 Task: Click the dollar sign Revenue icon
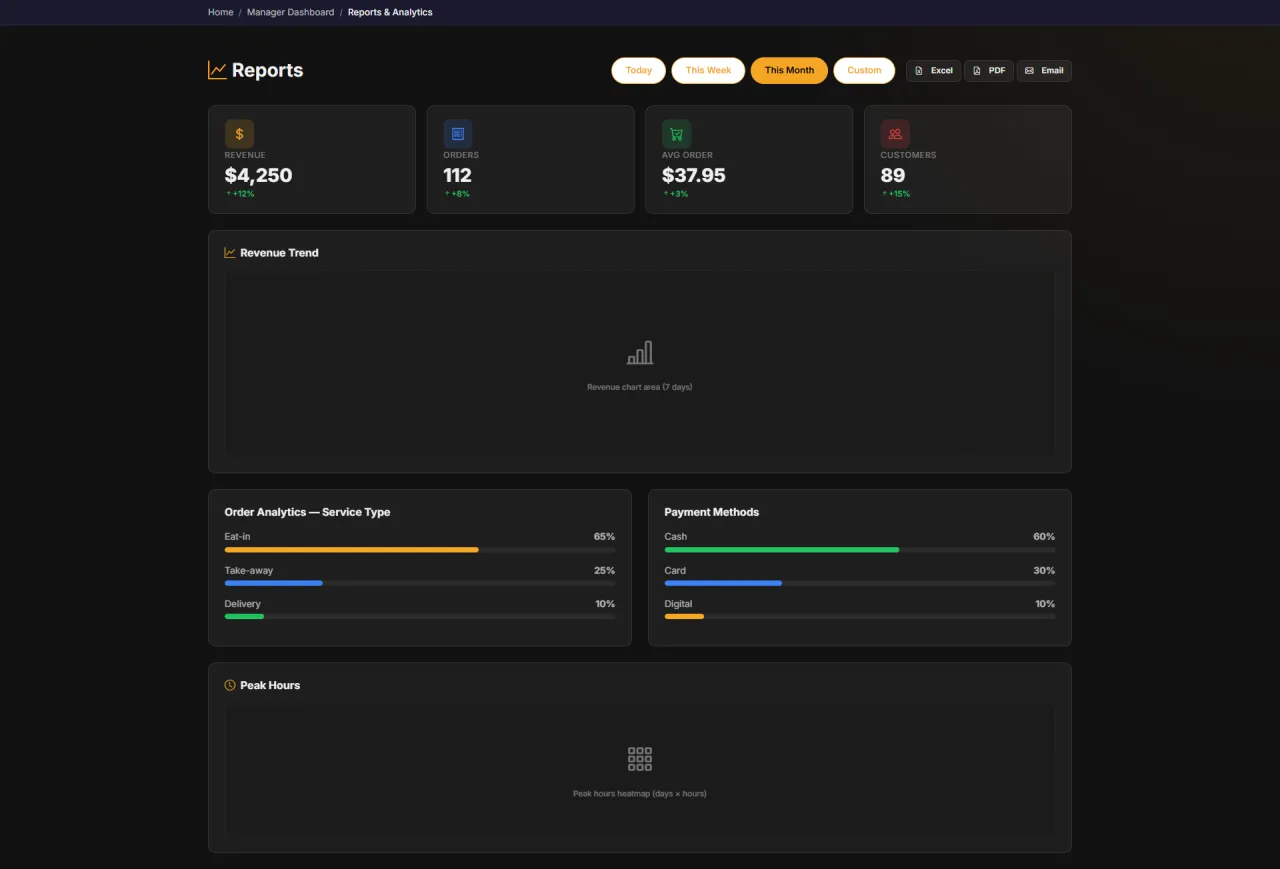pyautogui.click(x=239, y=134)
